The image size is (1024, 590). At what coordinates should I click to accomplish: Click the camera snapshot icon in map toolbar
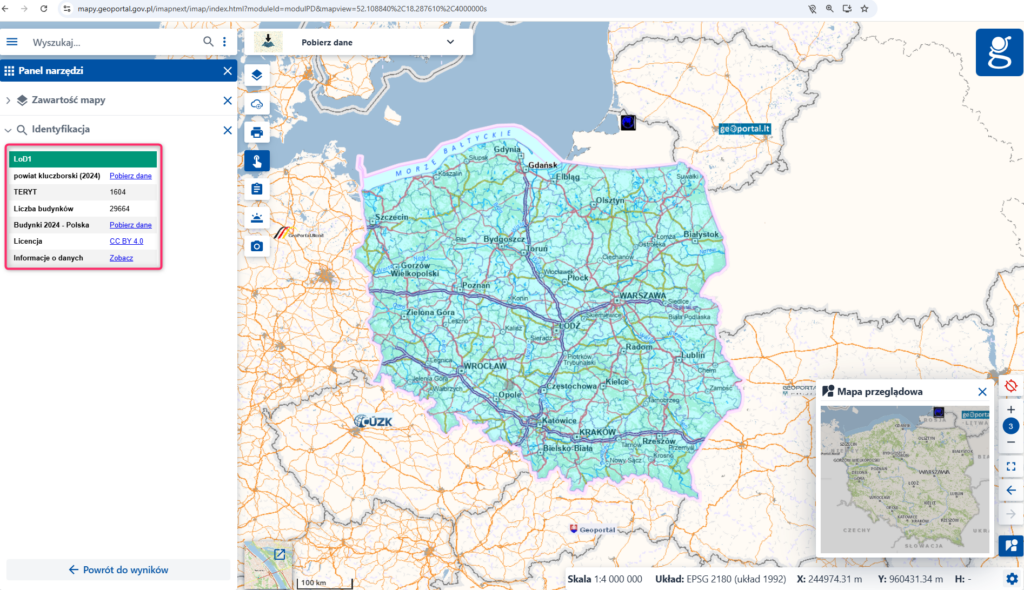click(x=257, y=246)
